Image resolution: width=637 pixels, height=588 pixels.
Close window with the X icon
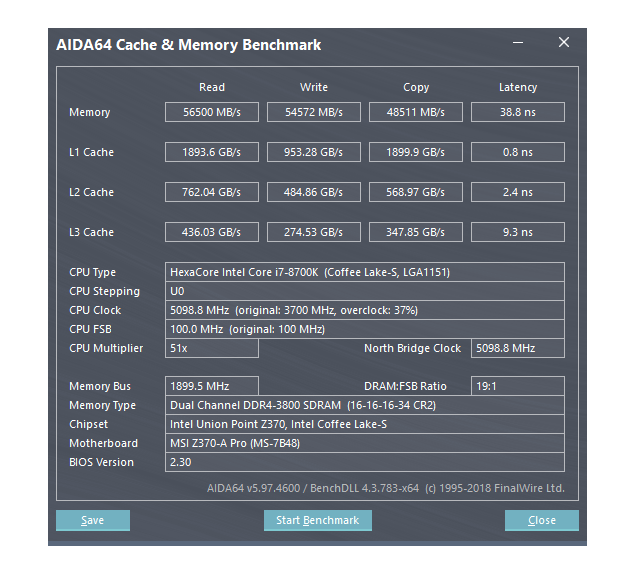tap(564, 42)
